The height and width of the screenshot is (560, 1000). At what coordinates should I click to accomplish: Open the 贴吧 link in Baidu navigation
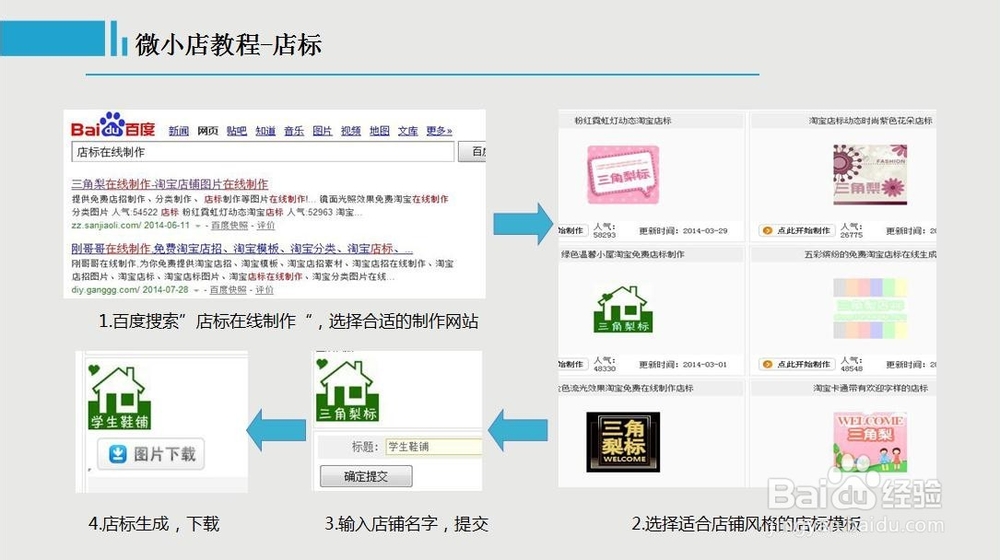pyautogui.click(x=237, y=131)
